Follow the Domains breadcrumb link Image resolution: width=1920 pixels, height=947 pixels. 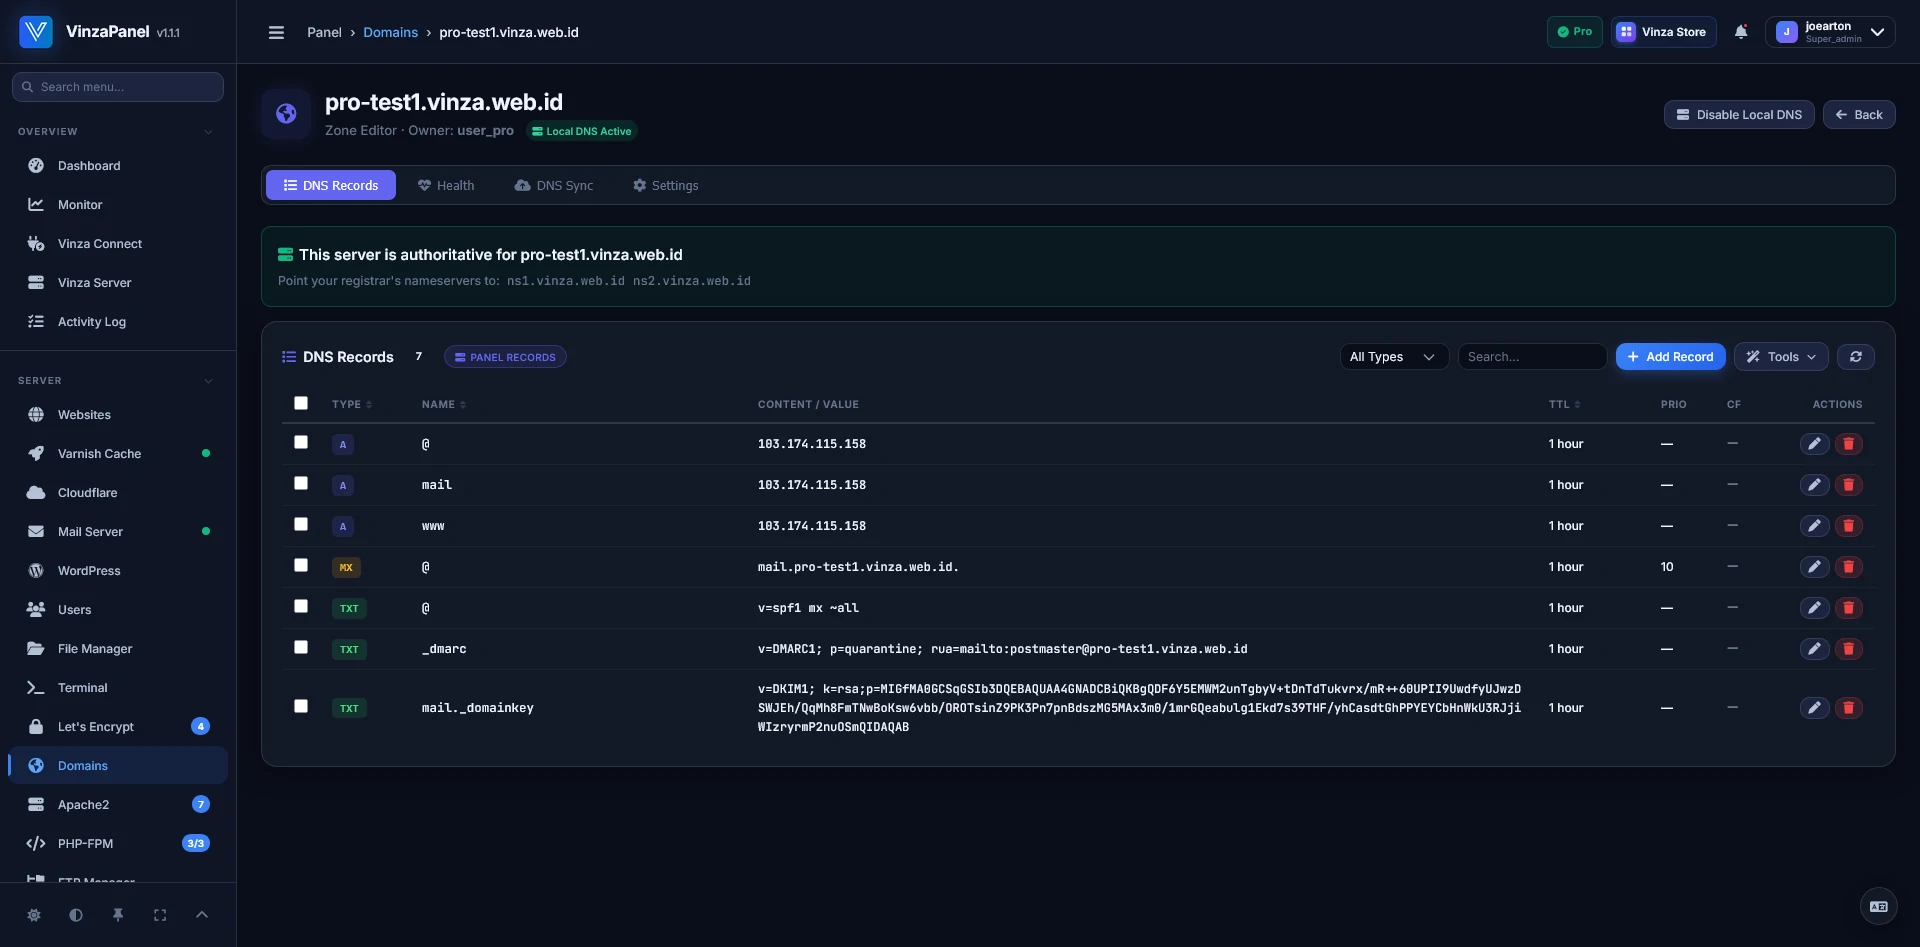click(390, 32)
